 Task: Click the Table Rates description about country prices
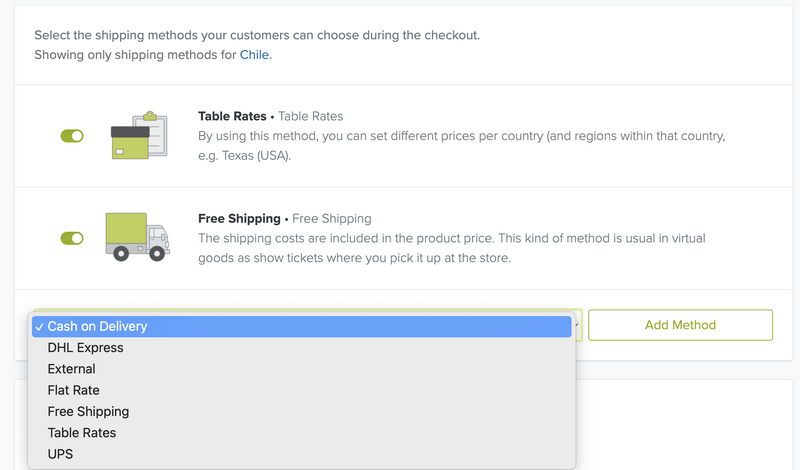click(x=461, y=145)
